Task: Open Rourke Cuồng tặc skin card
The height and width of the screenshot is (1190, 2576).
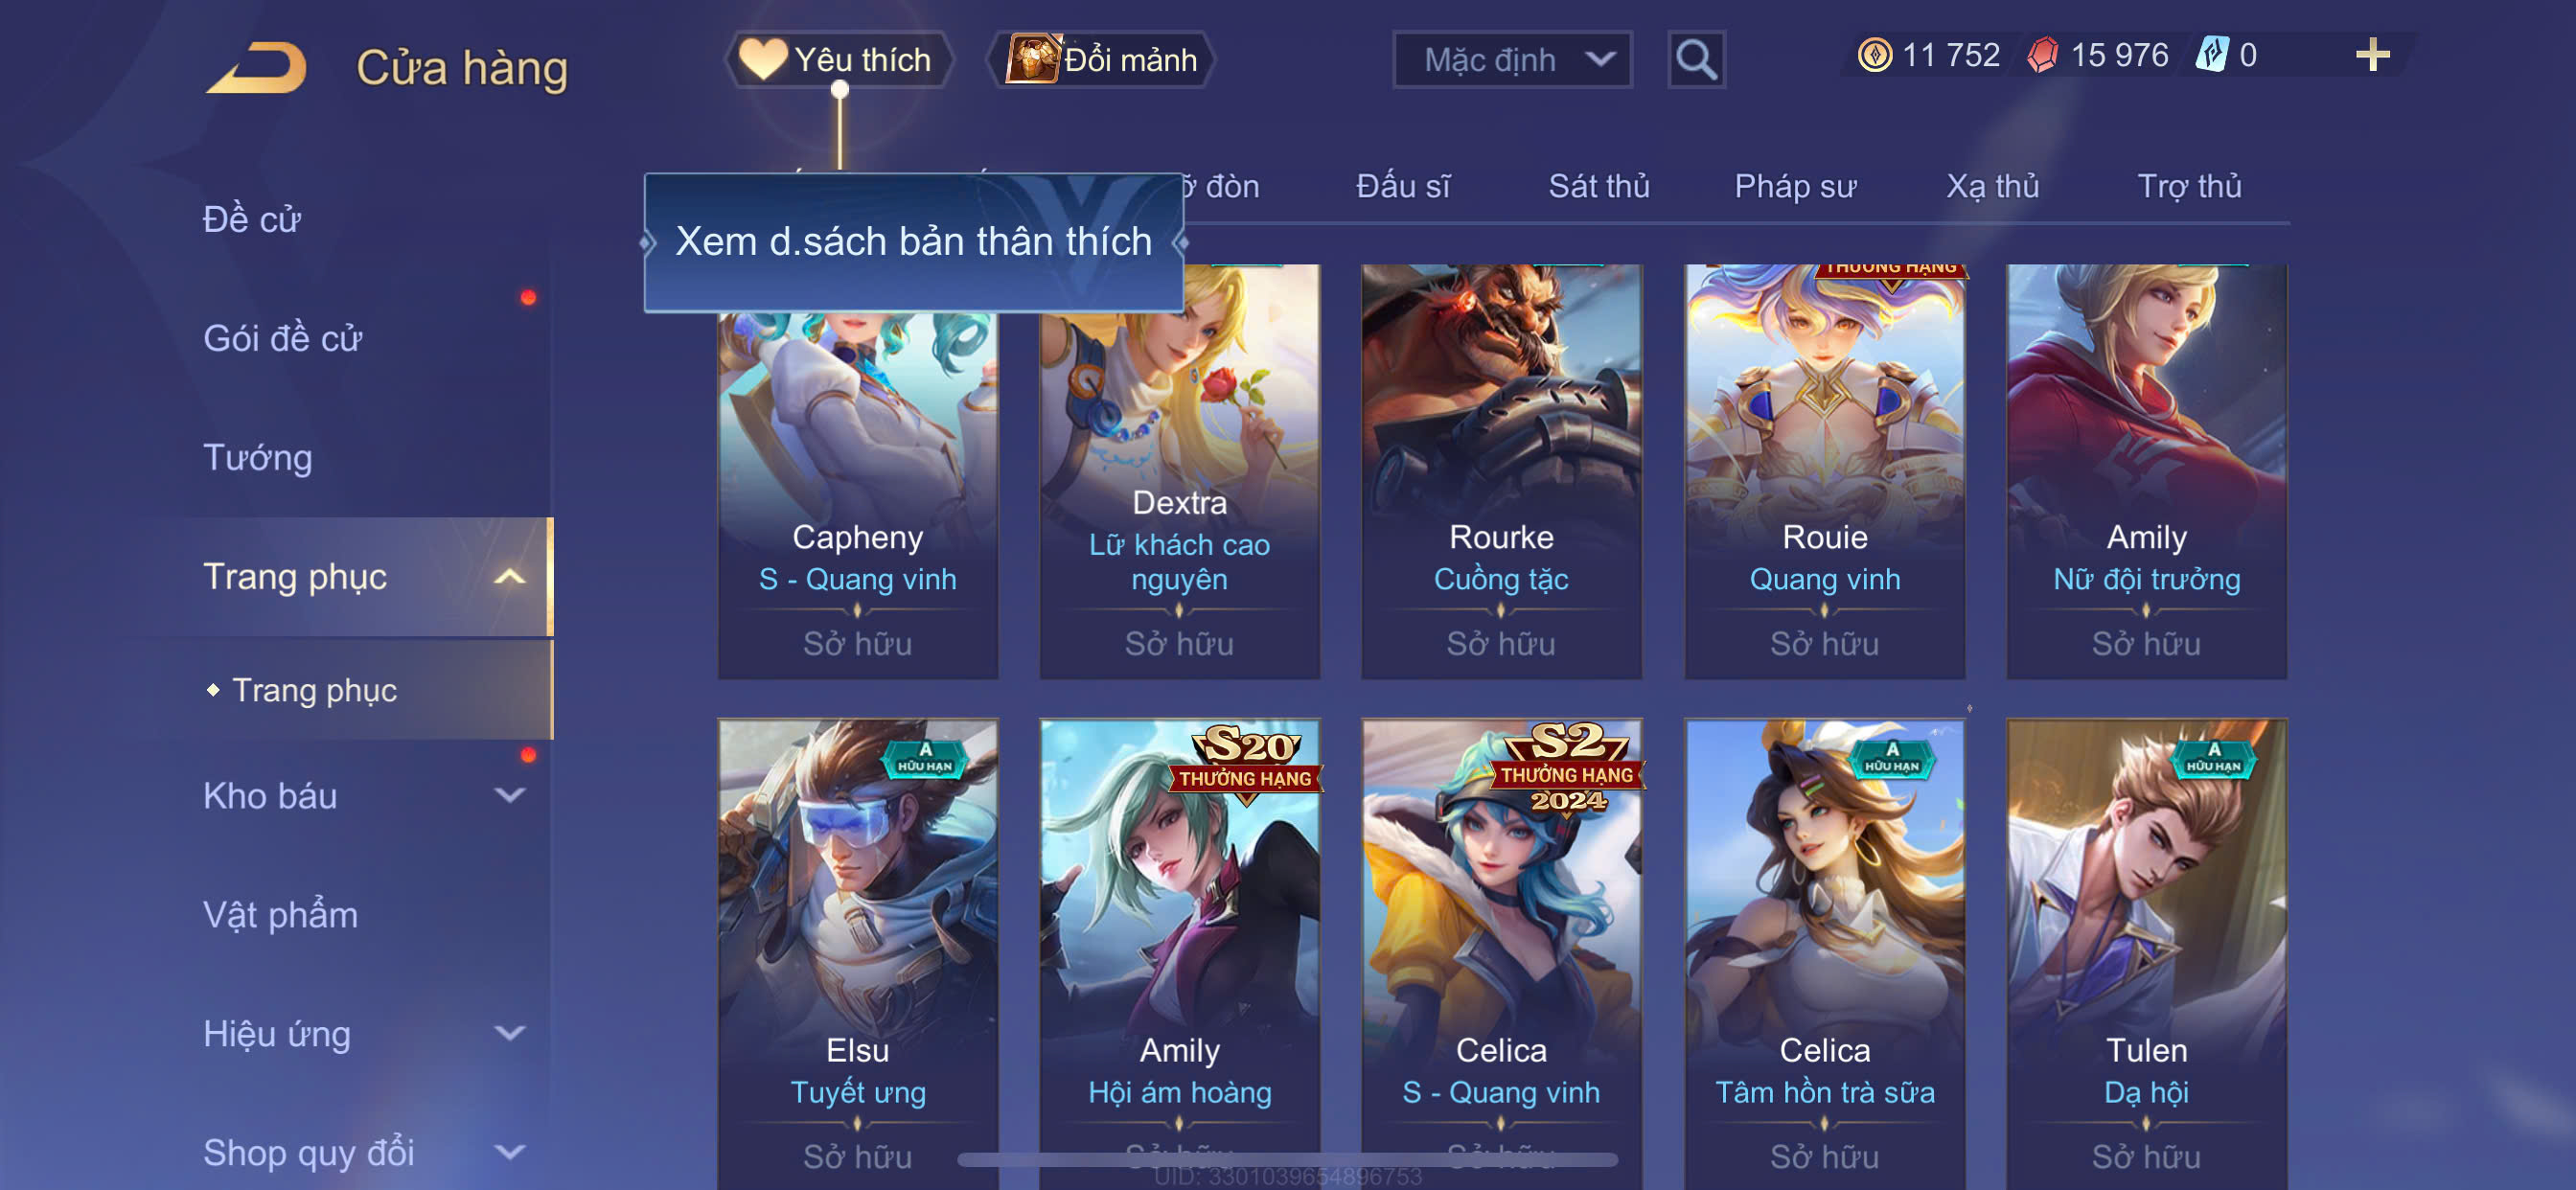Action: (x=1501, y=471)
